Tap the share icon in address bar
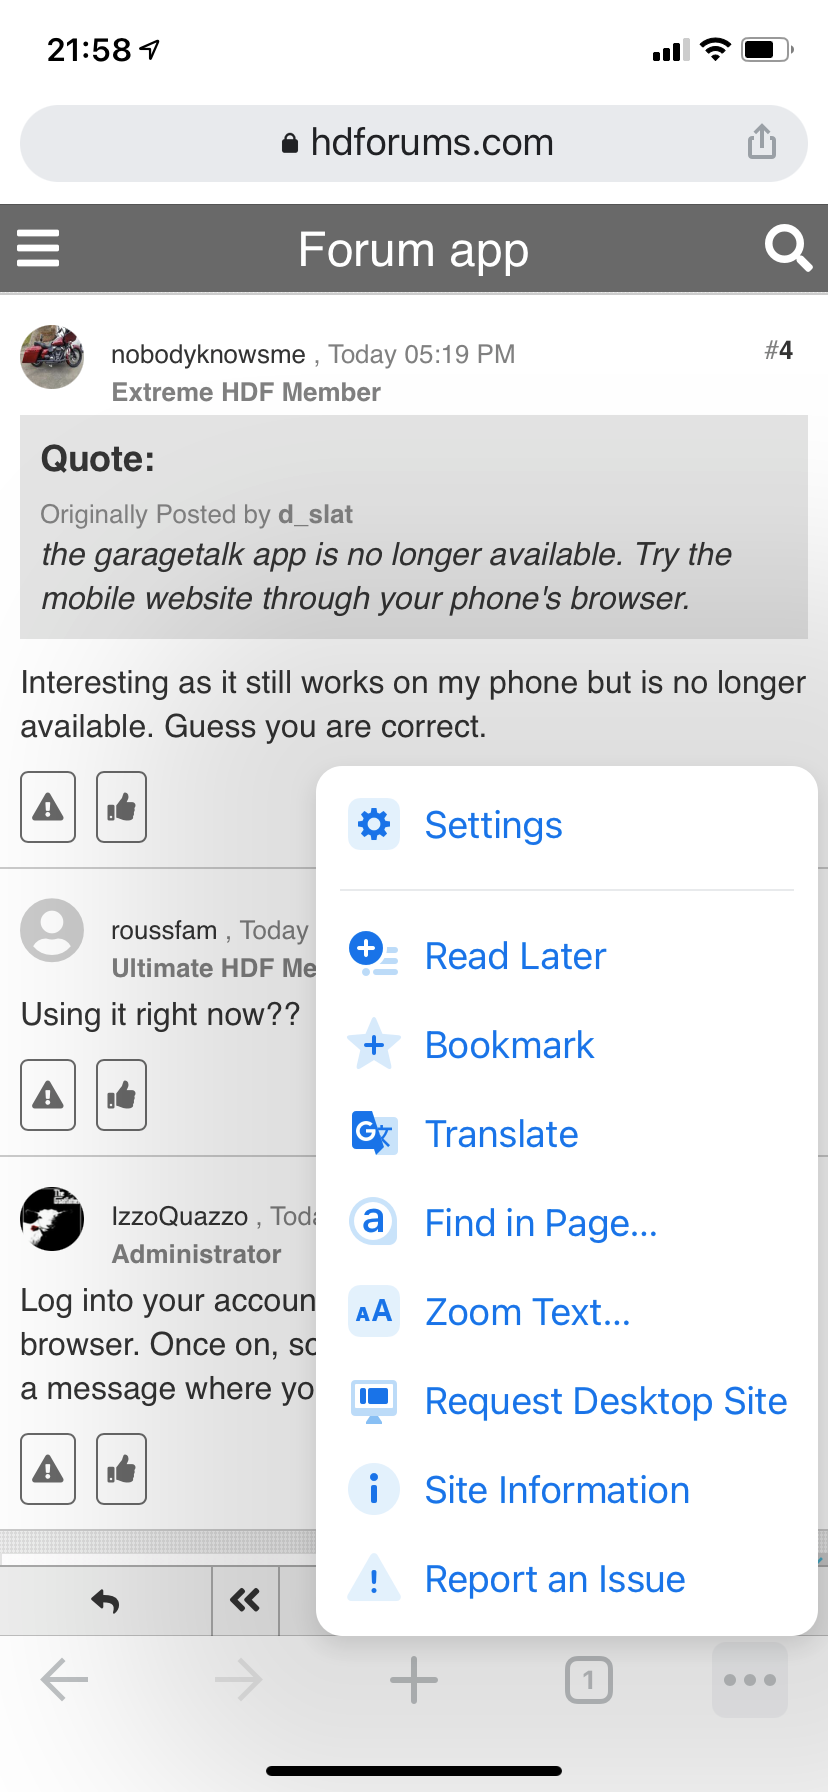The width and height of the screenshot is (828, 1792). [x=761, y=142]
